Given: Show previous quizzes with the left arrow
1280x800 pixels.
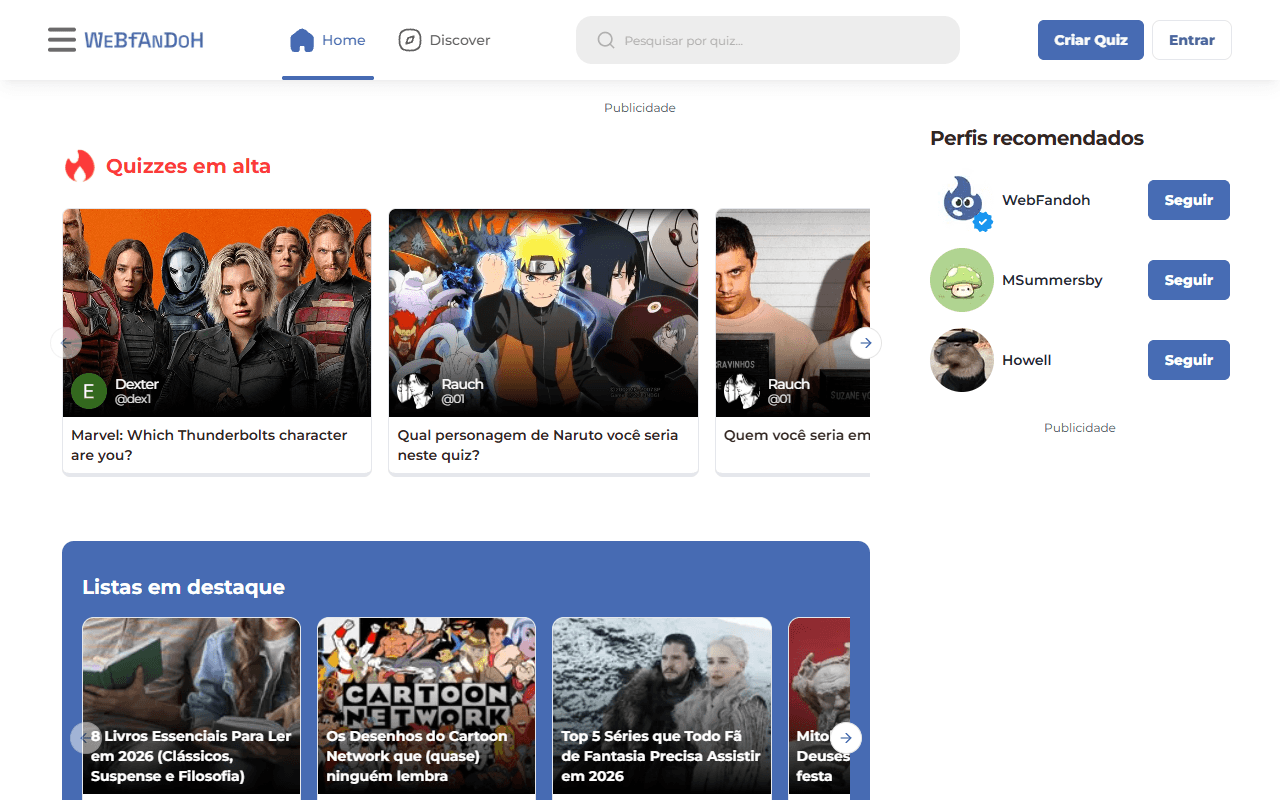Looking at the screenshot, I should (x=66, y=343).
